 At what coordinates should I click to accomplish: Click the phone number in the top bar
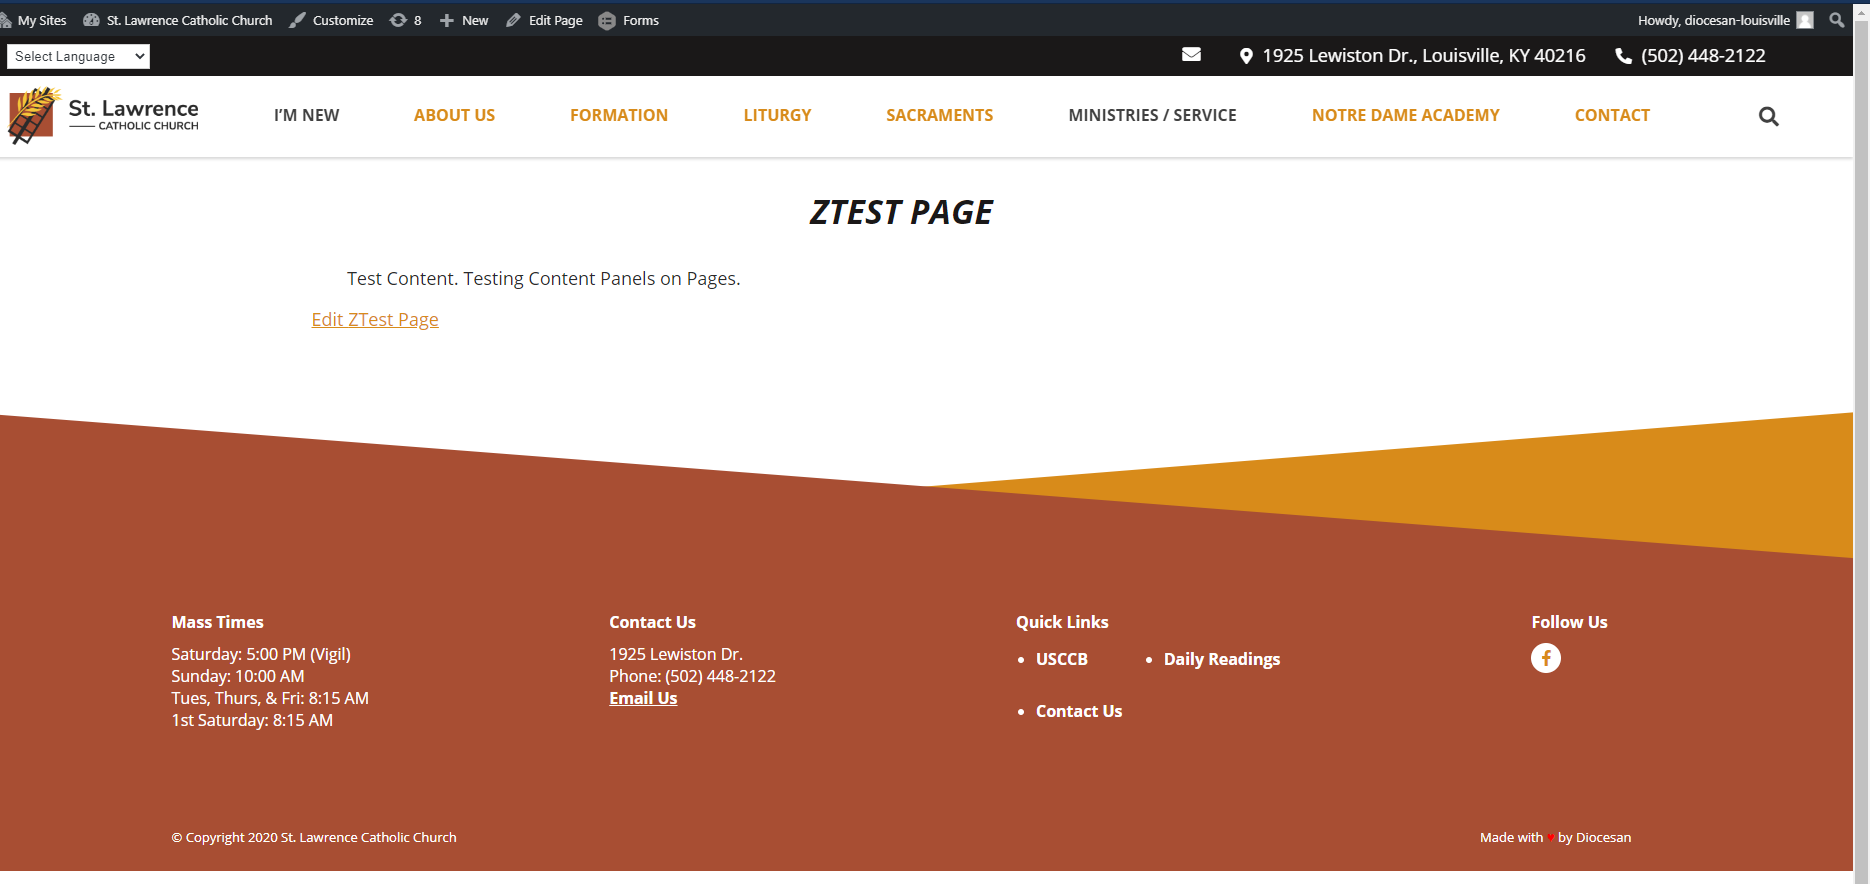1702,56
